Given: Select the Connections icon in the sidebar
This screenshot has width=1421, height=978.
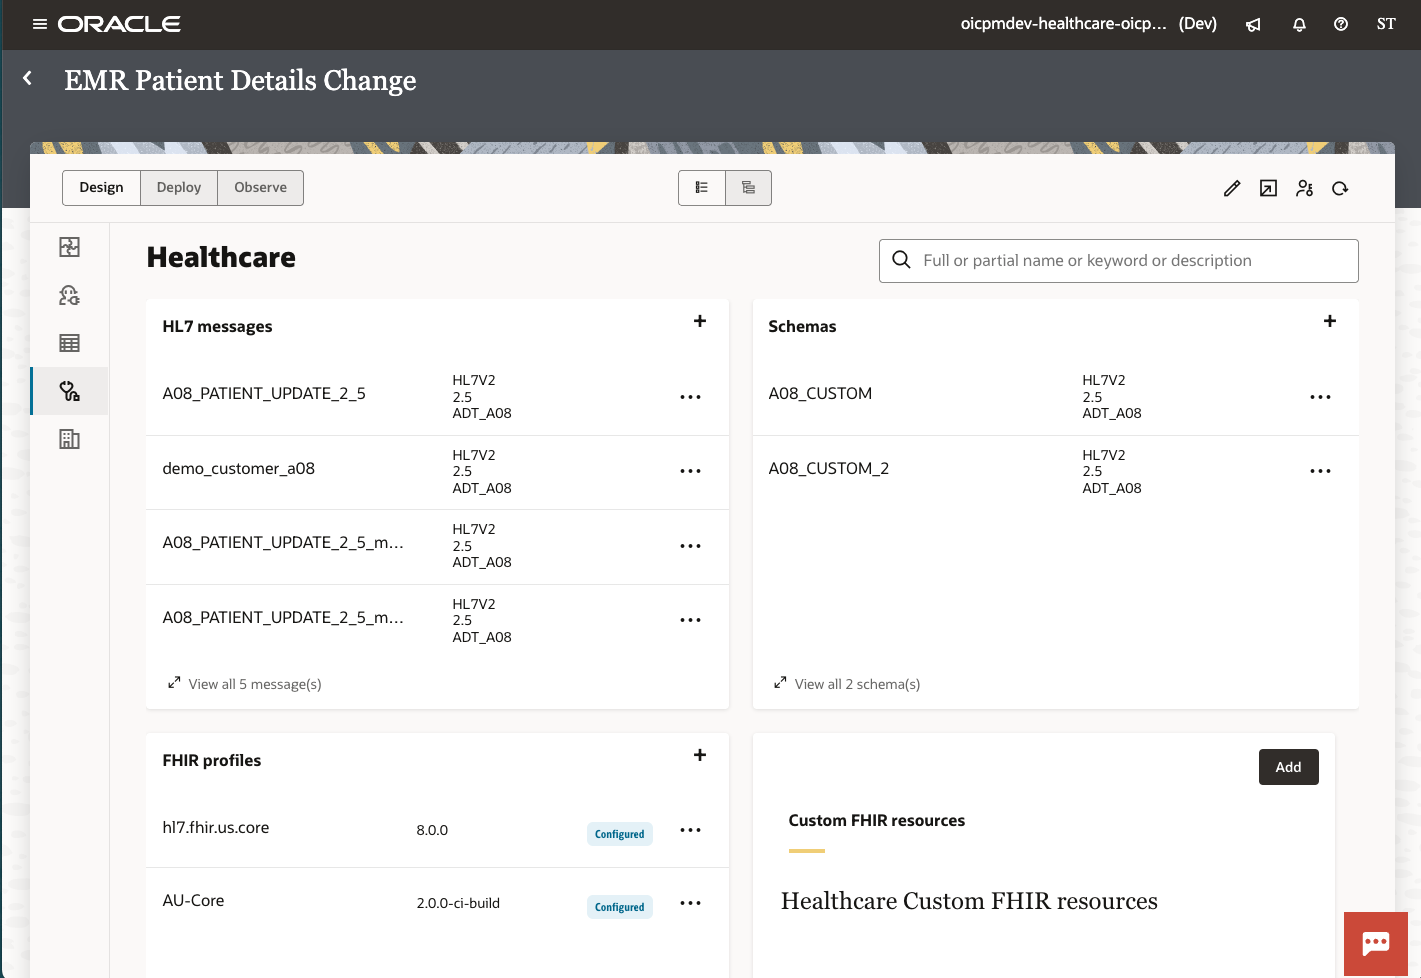Looking at the screenshot, I should tap(69, 294).
